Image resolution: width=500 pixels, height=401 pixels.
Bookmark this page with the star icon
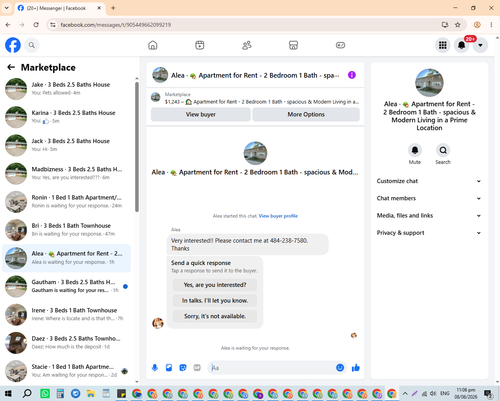[x=458, y=25]
